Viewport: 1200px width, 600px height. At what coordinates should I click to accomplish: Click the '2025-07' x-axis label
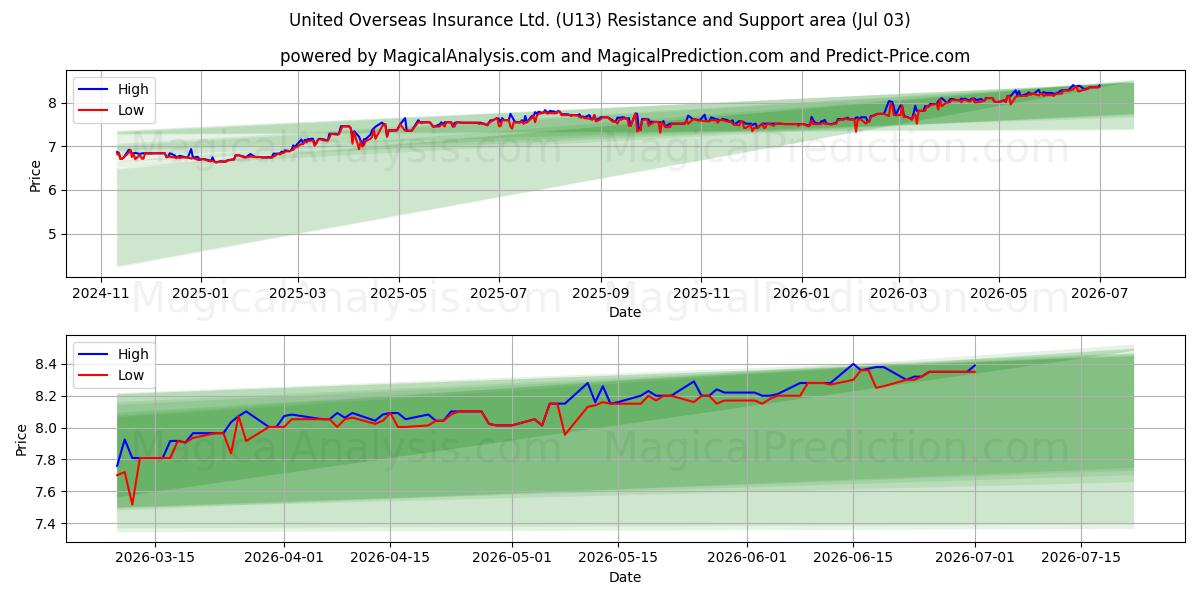499,294
